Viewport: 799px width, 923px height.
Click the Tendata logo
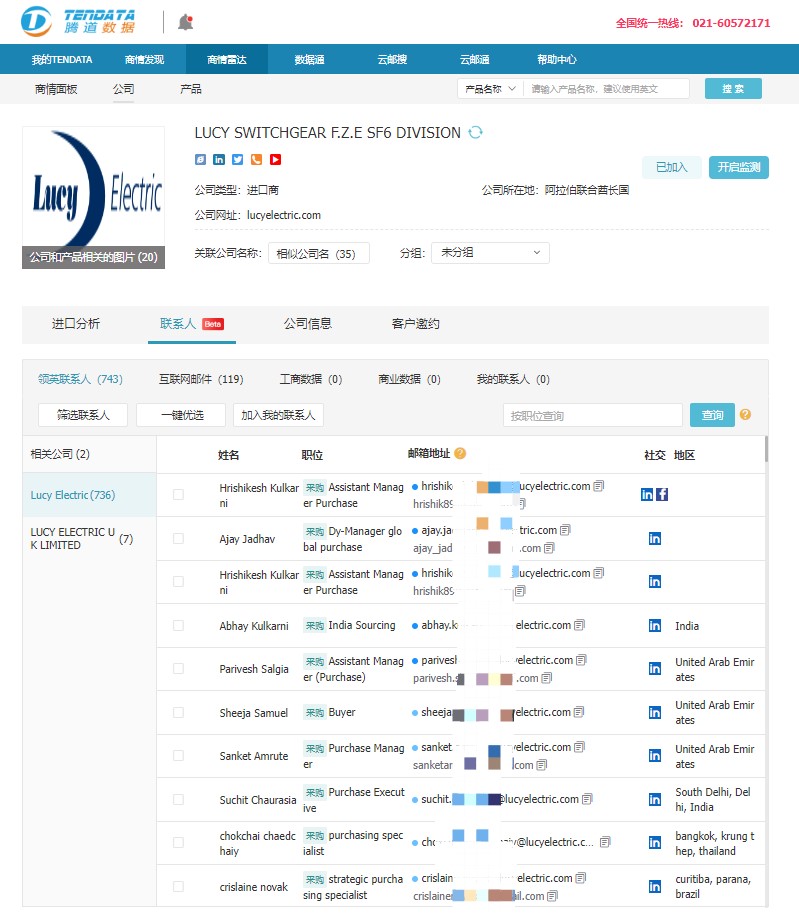tap(78, 21)
